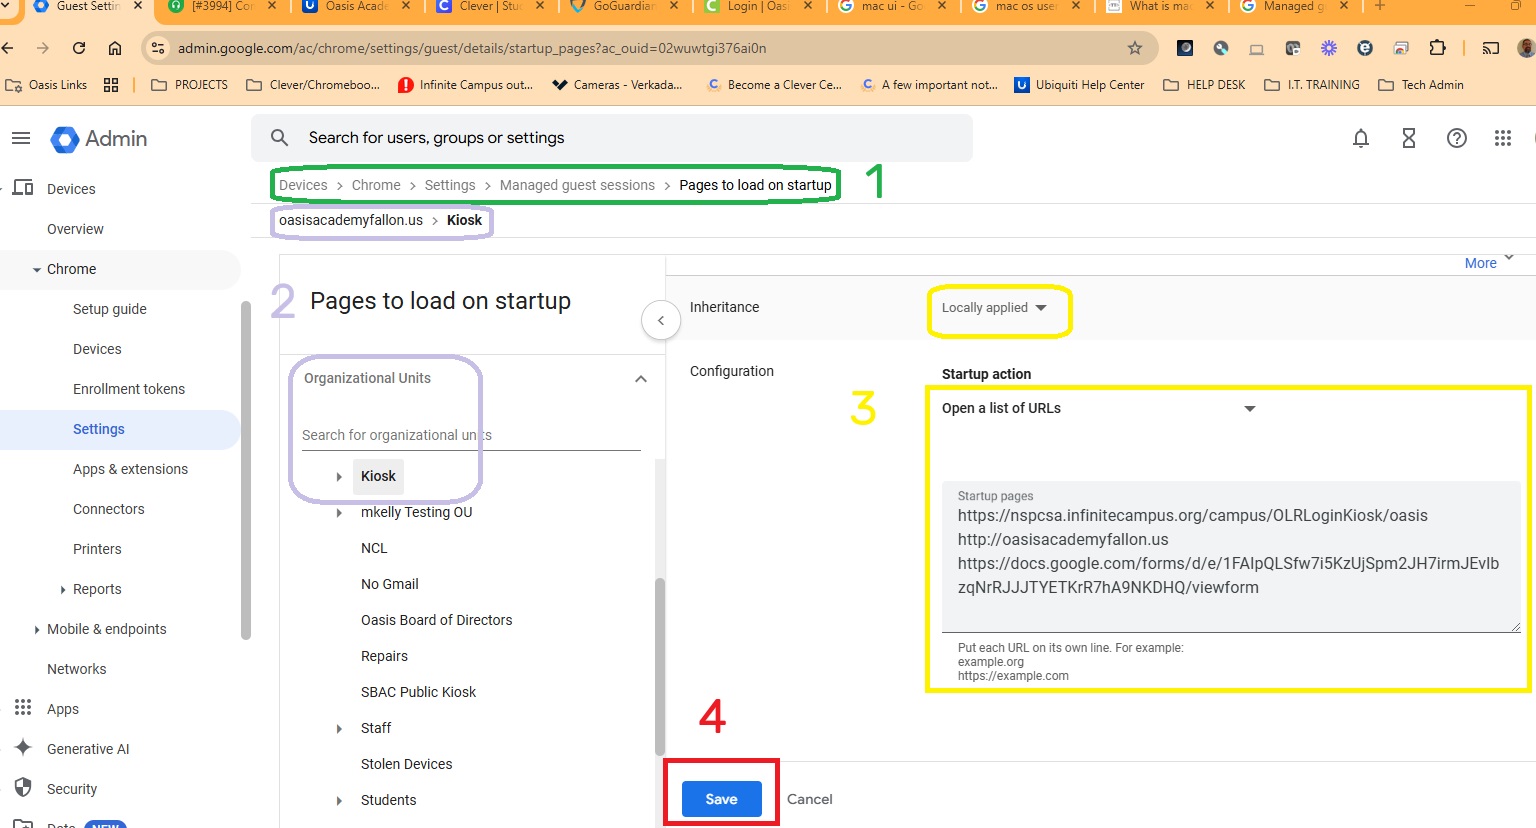This screenshot has width=1536, height=828.
Task: Click the Settings breadcrumb link
Action: tap(450, 185)
